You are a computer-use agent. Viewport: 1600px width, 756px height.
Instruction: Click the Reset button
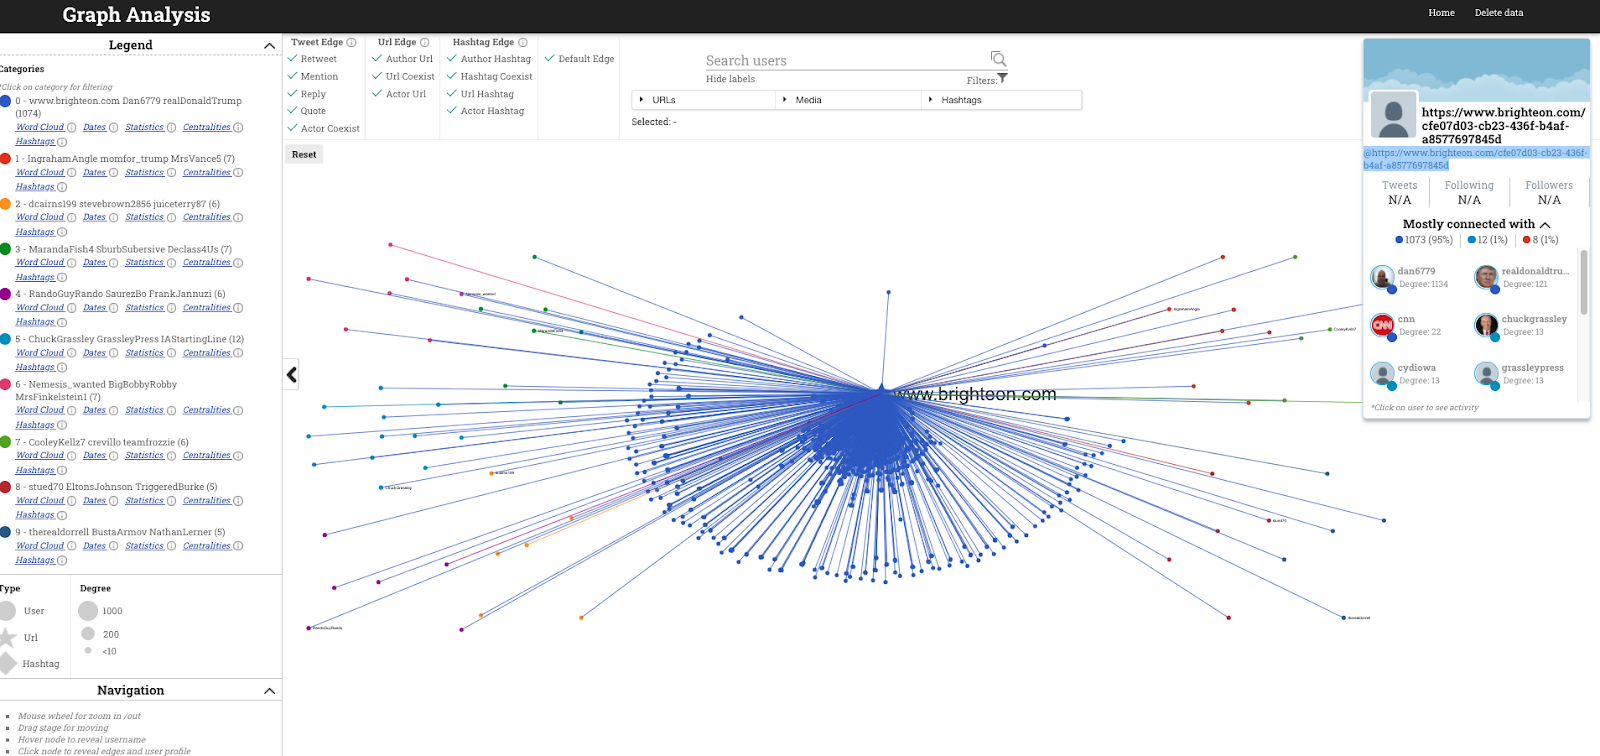tap(304, 155)
